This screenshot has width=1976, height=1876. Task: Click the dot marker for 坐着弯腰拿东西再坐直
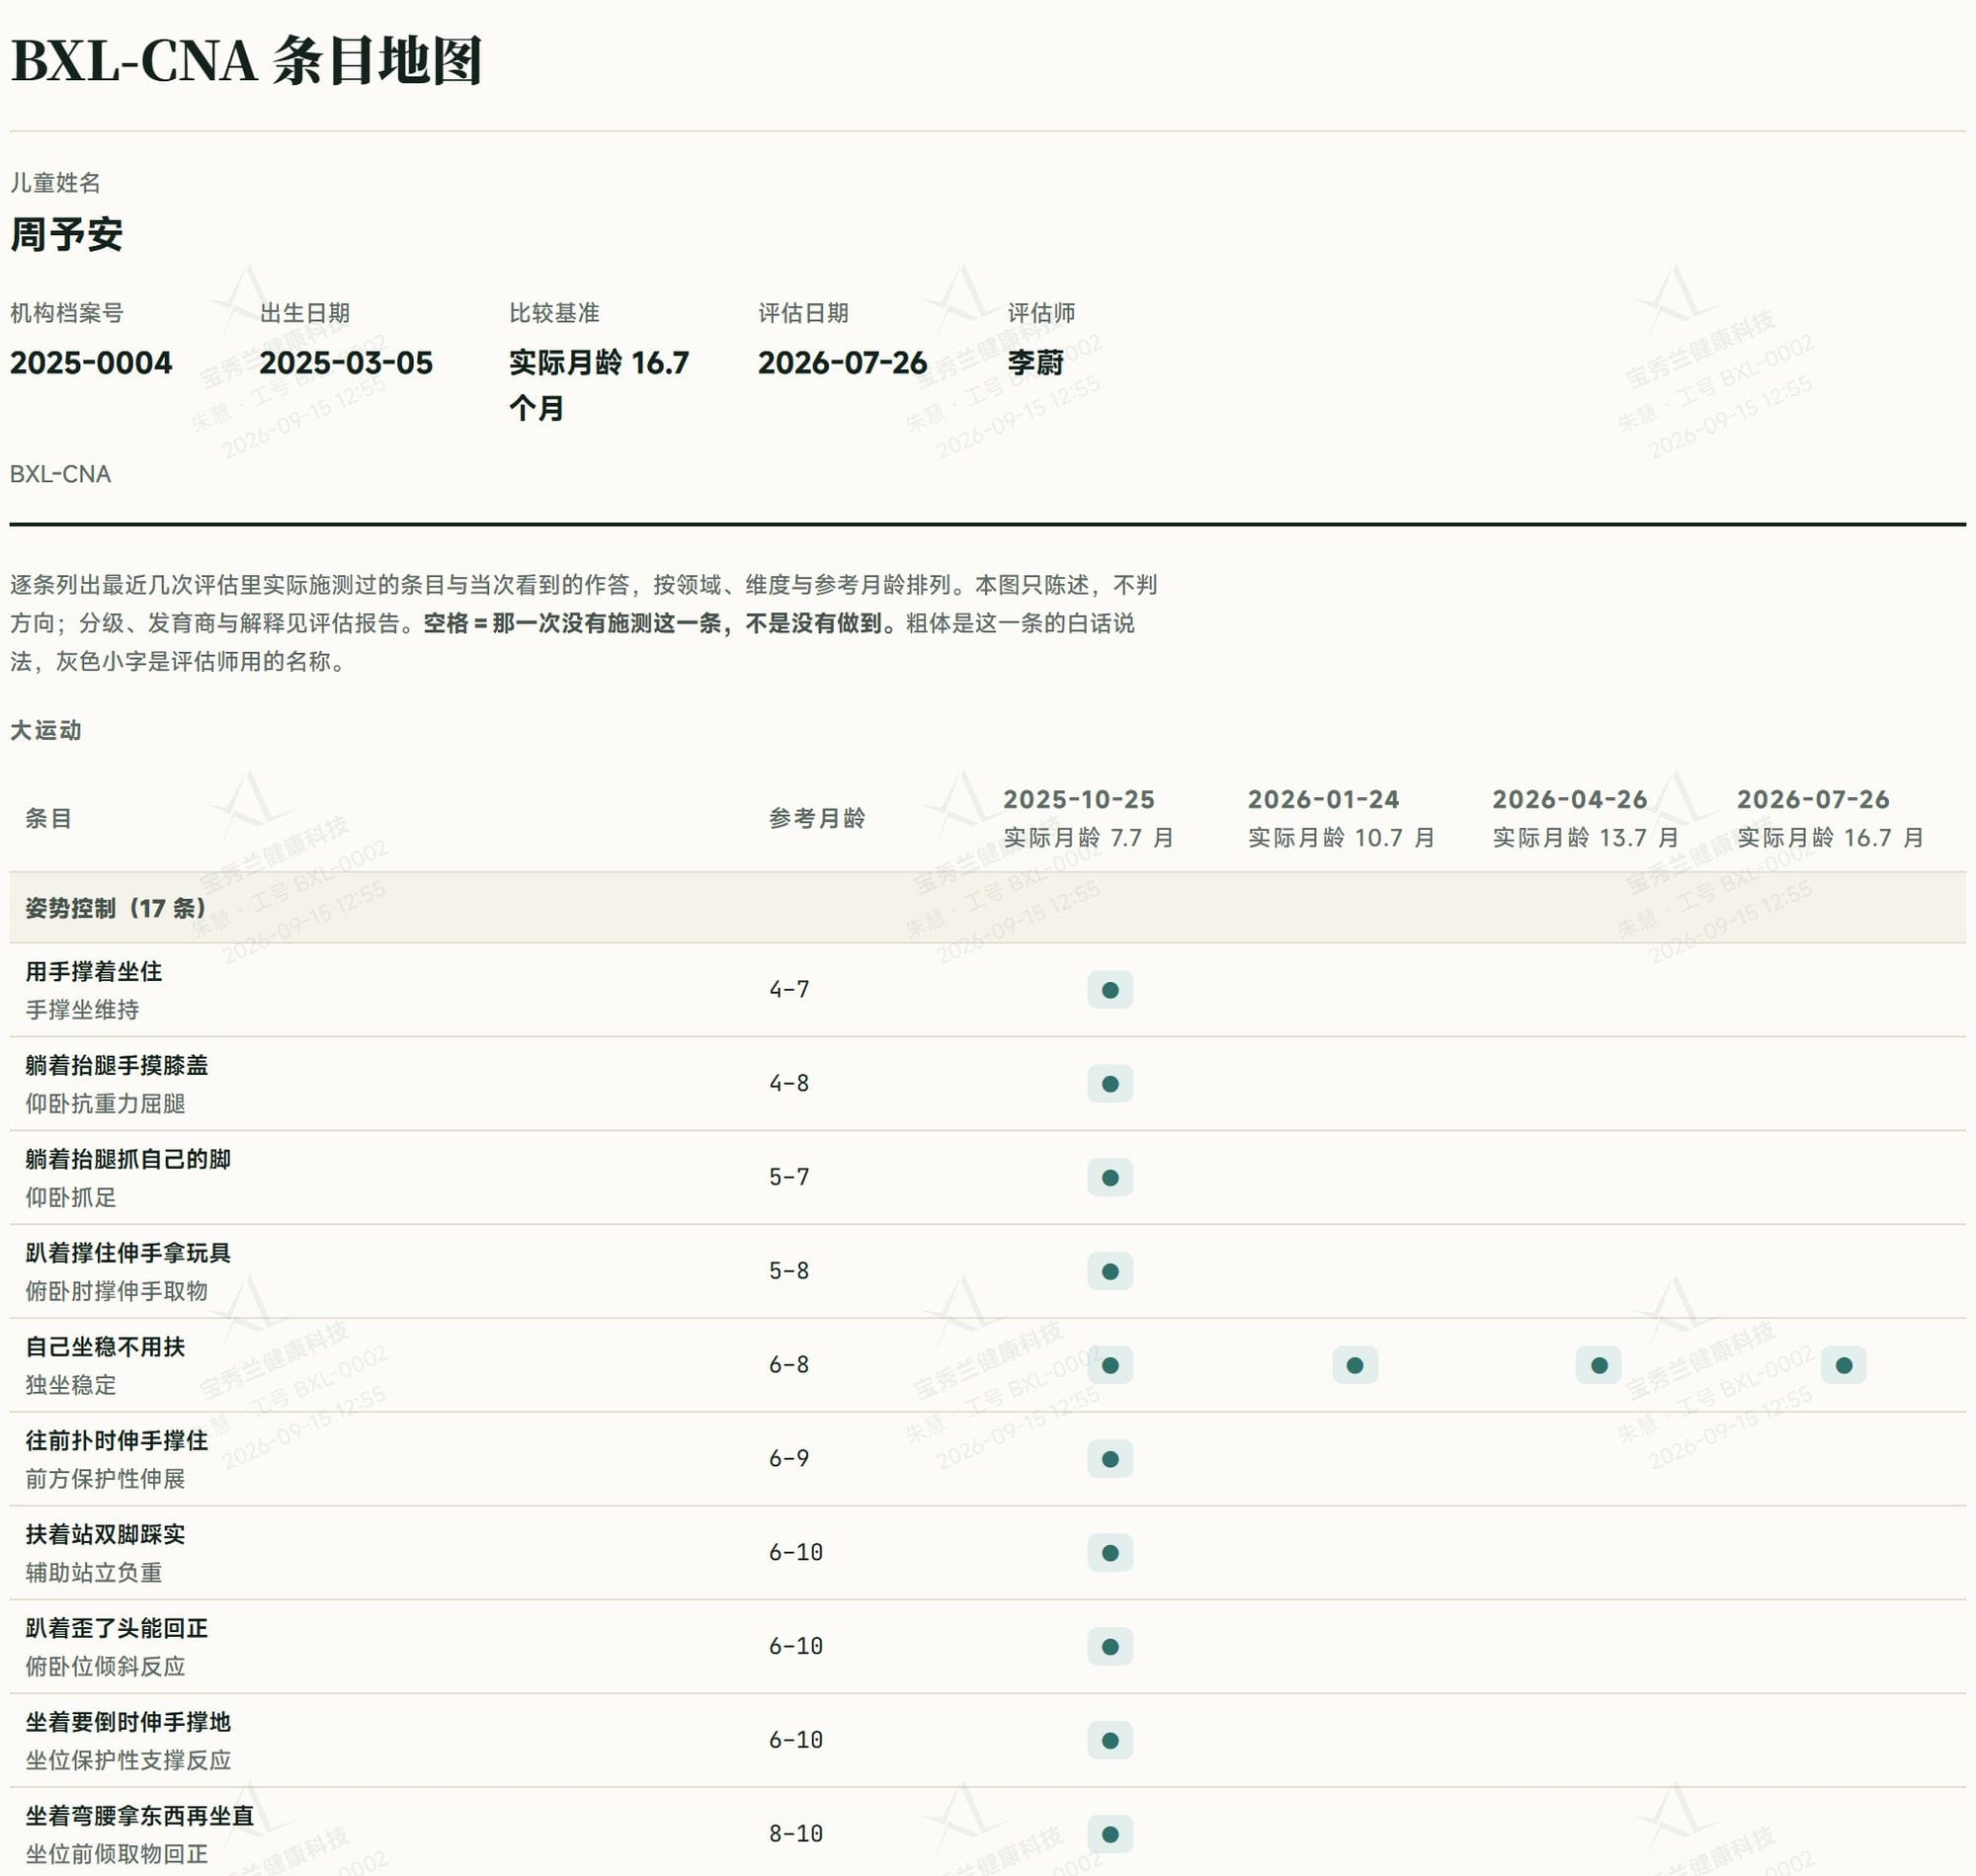1110,1834
